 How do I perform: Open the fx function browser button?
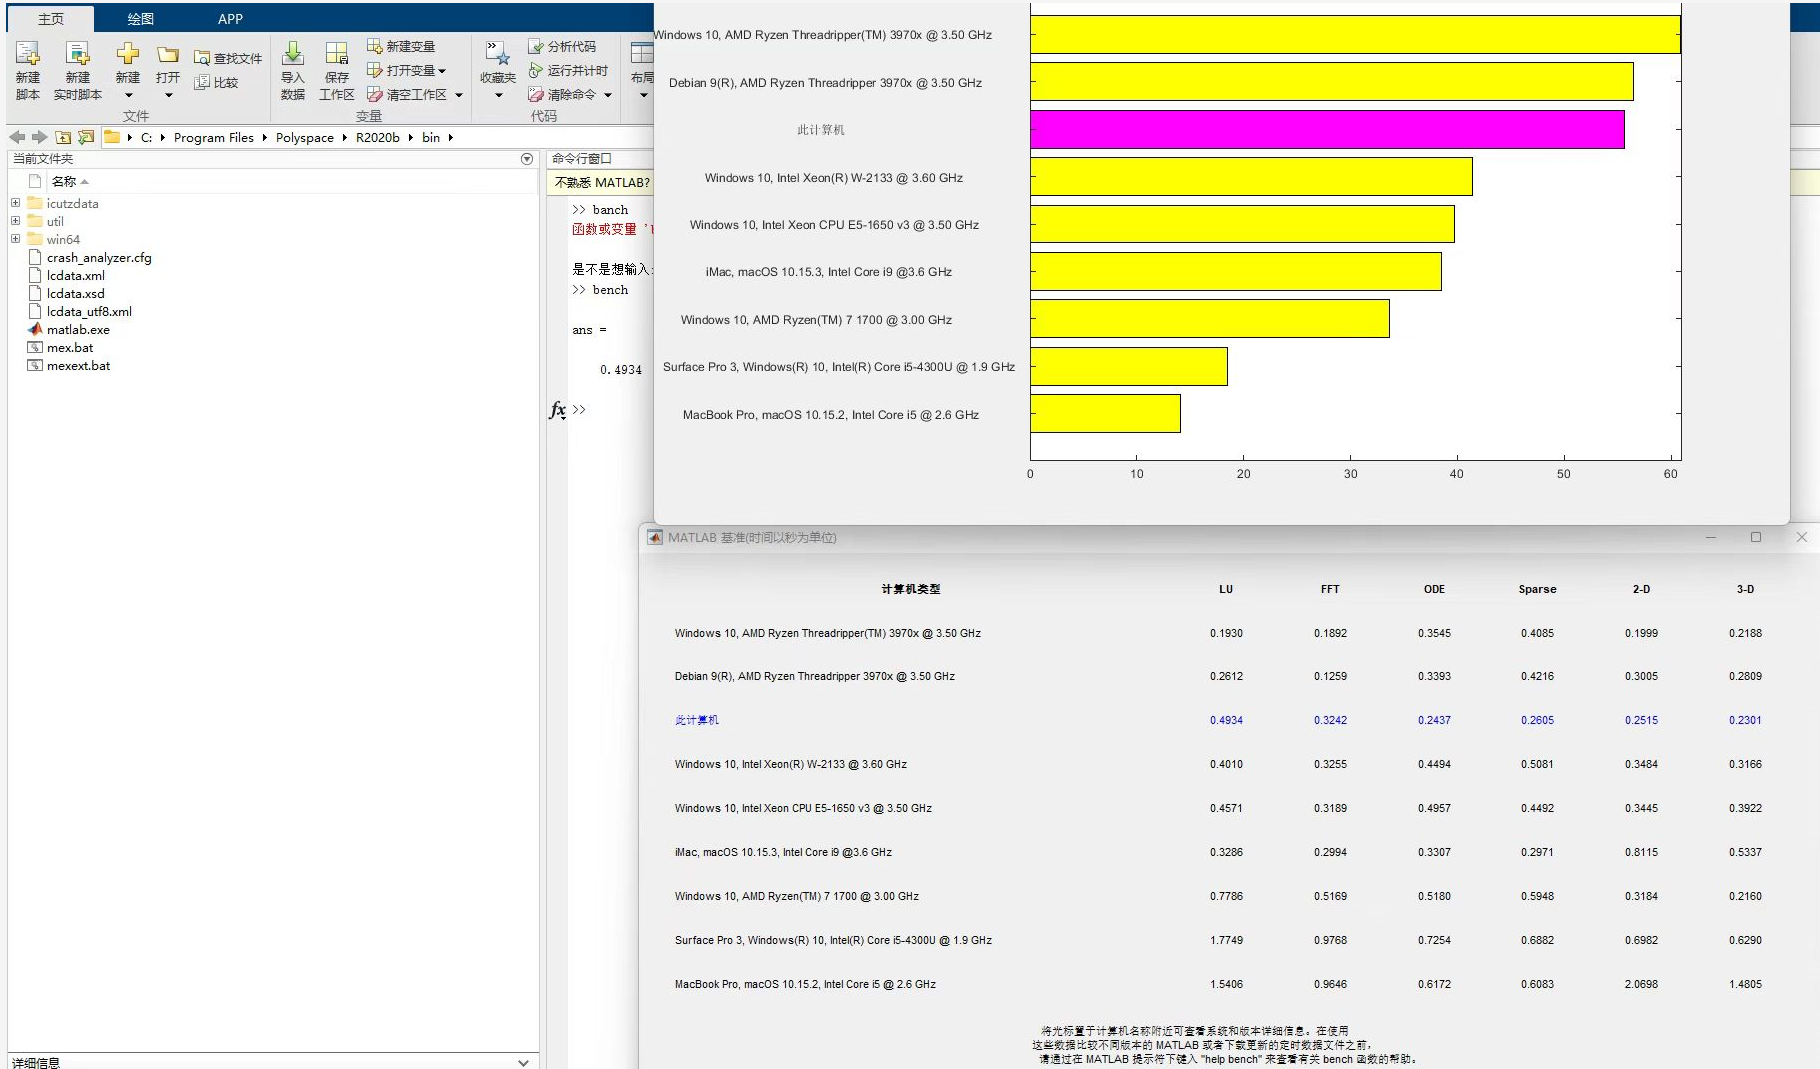pyautogui.click(x=557, y=410)
